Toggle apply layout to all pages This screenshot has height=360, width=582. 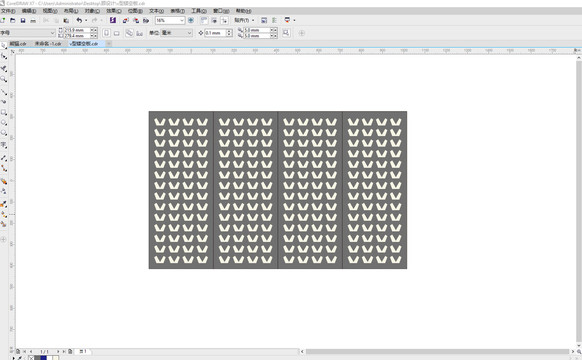tap(129, 33)
